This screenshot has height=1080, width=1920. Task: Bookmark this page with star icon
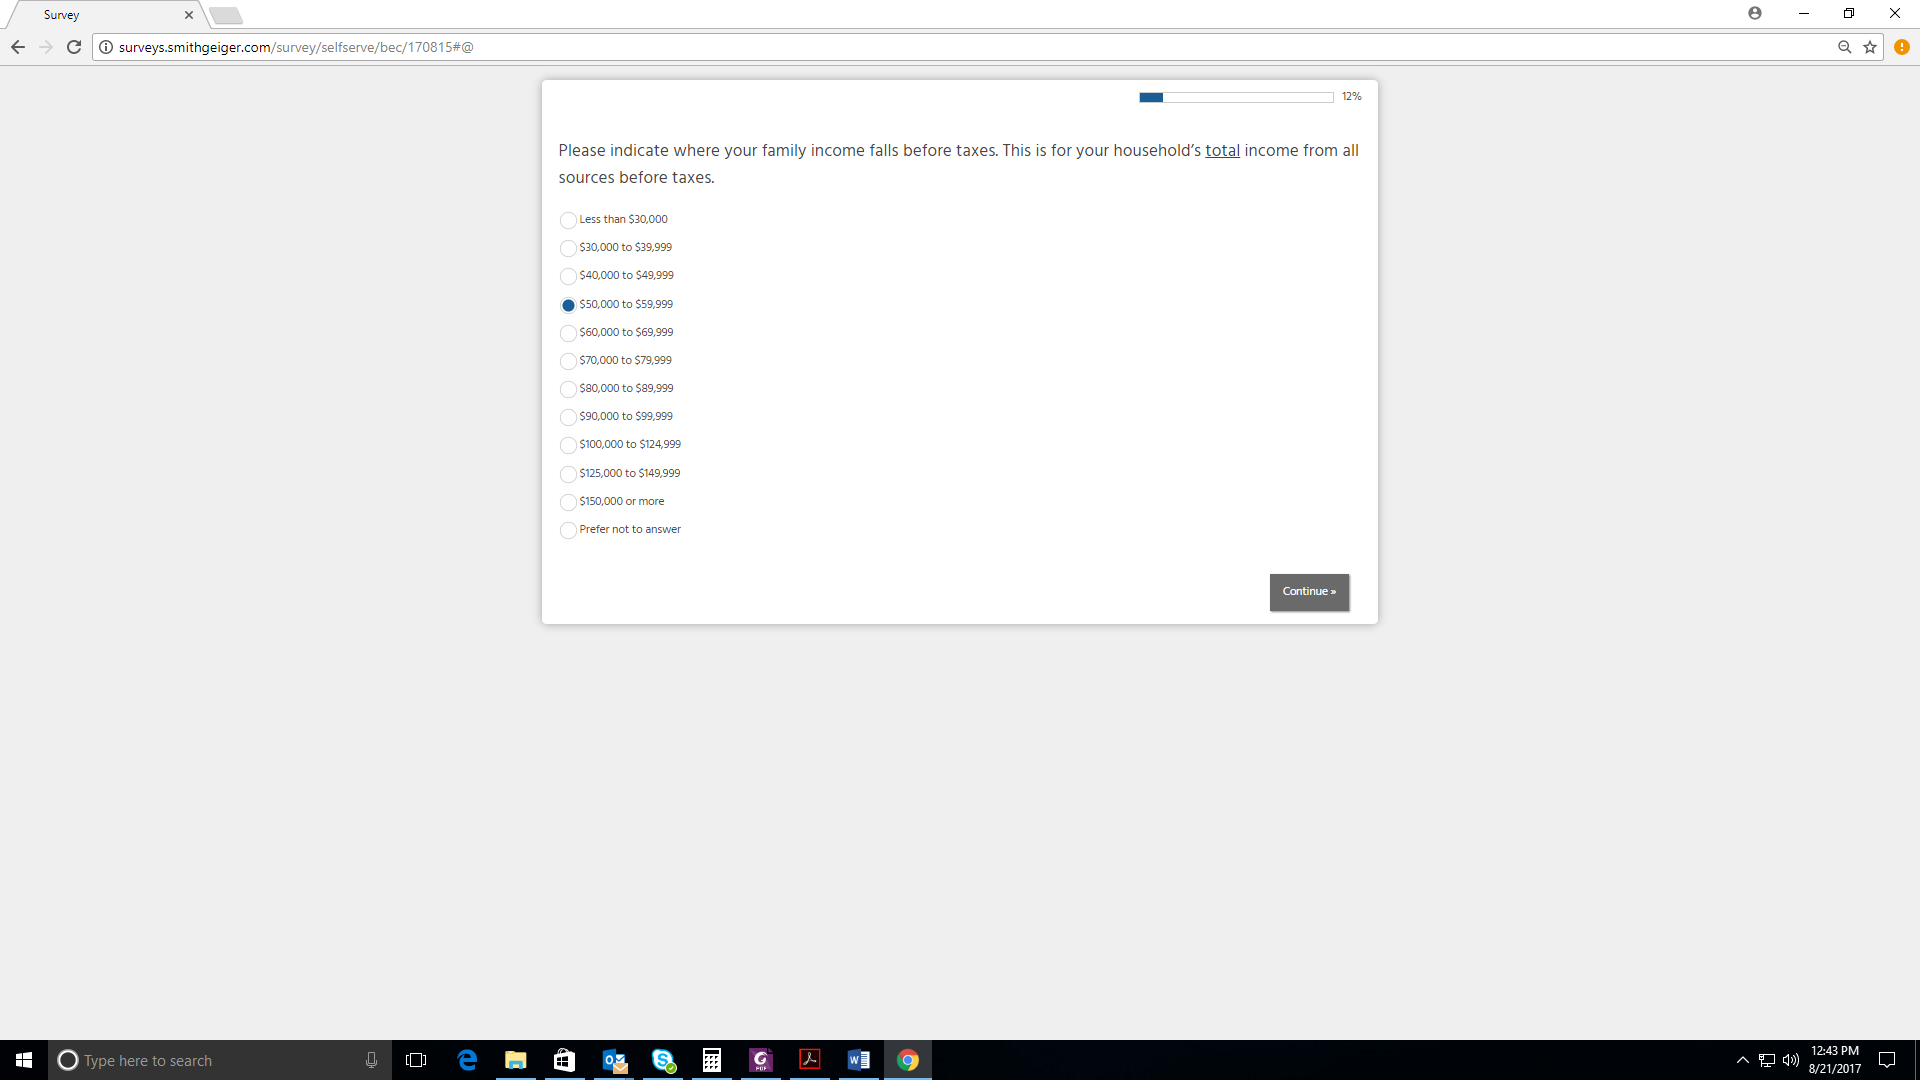click(1870, 47)
